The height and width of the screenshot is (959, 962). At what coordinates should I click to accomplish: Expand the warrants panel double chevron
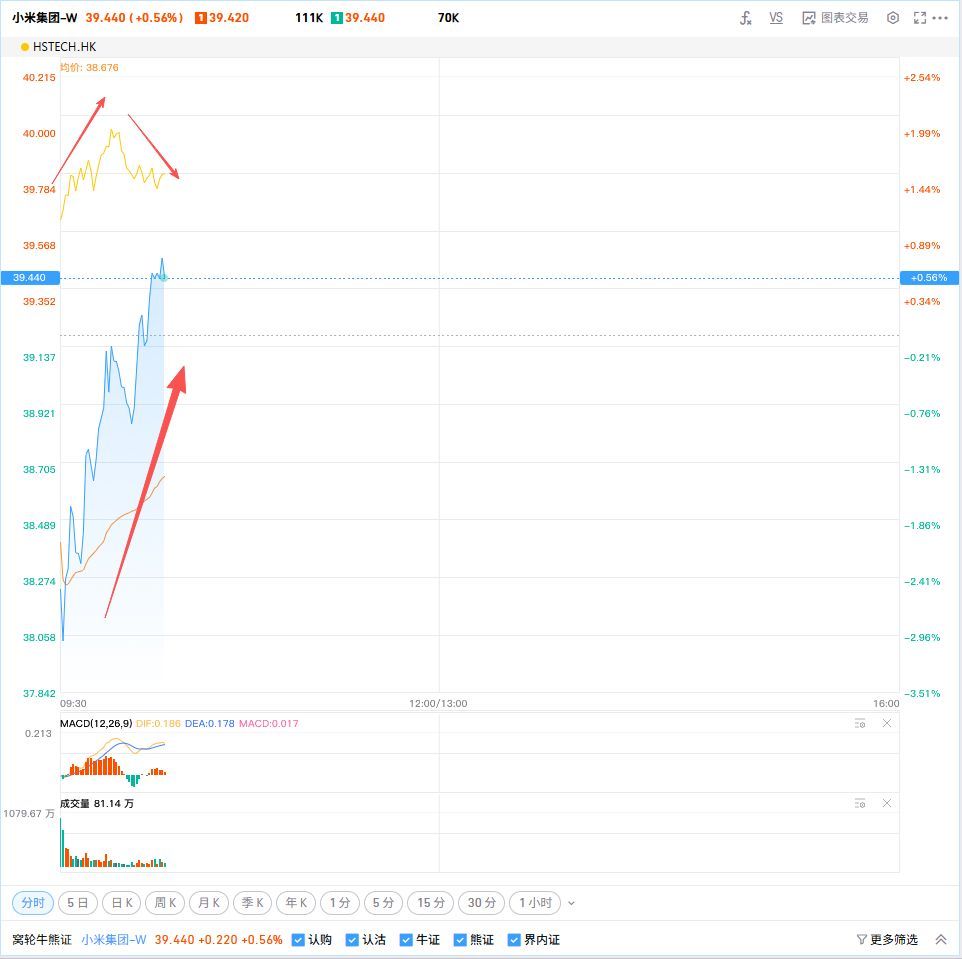pyautogui.click(x=940, y=940)
